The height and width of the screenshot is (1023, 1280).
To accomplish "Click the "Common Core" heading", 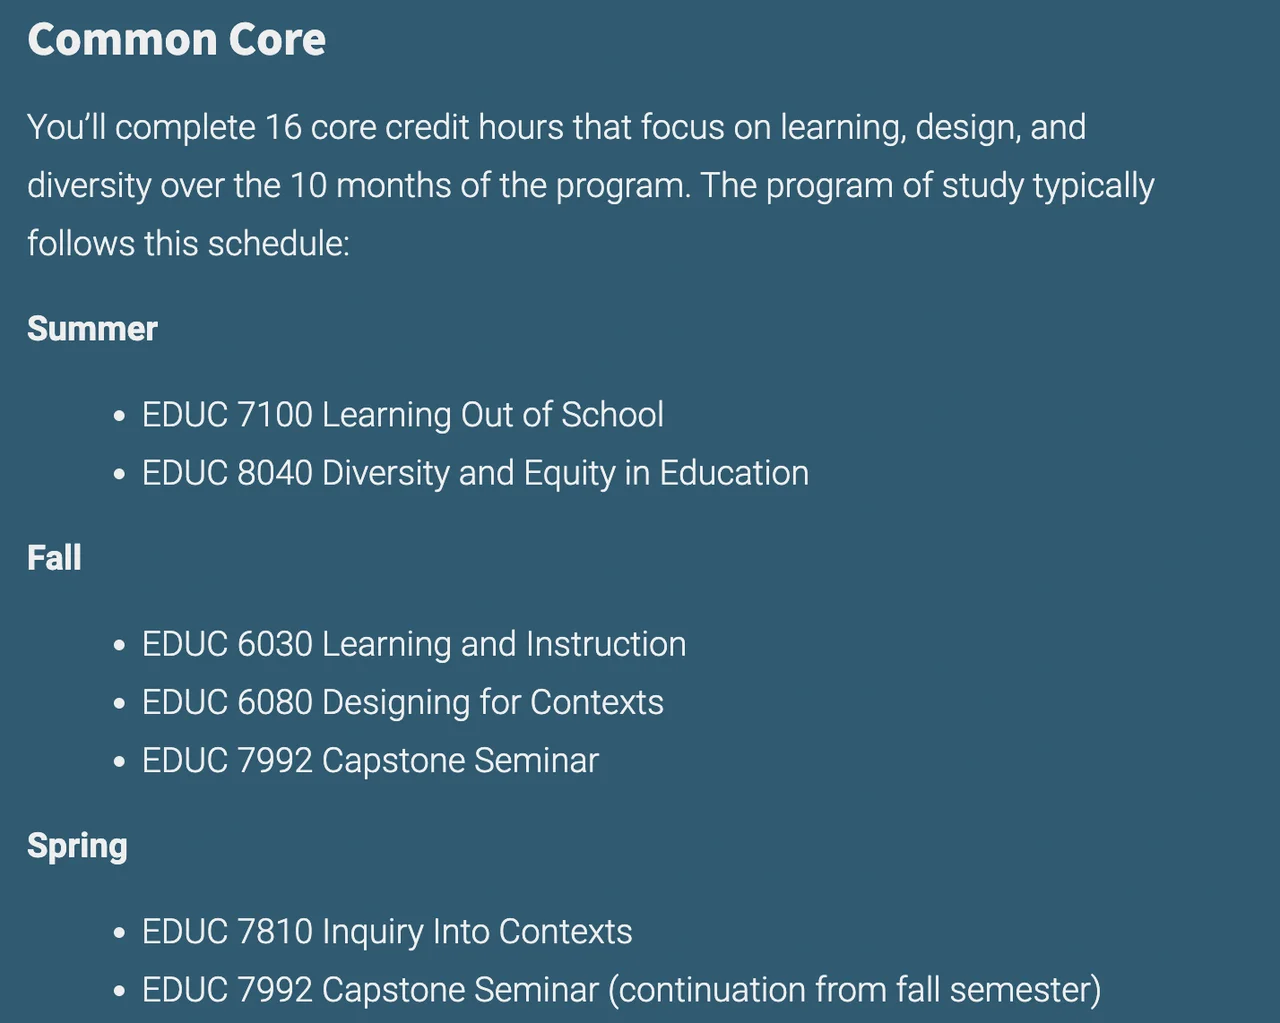I will 176,40.
